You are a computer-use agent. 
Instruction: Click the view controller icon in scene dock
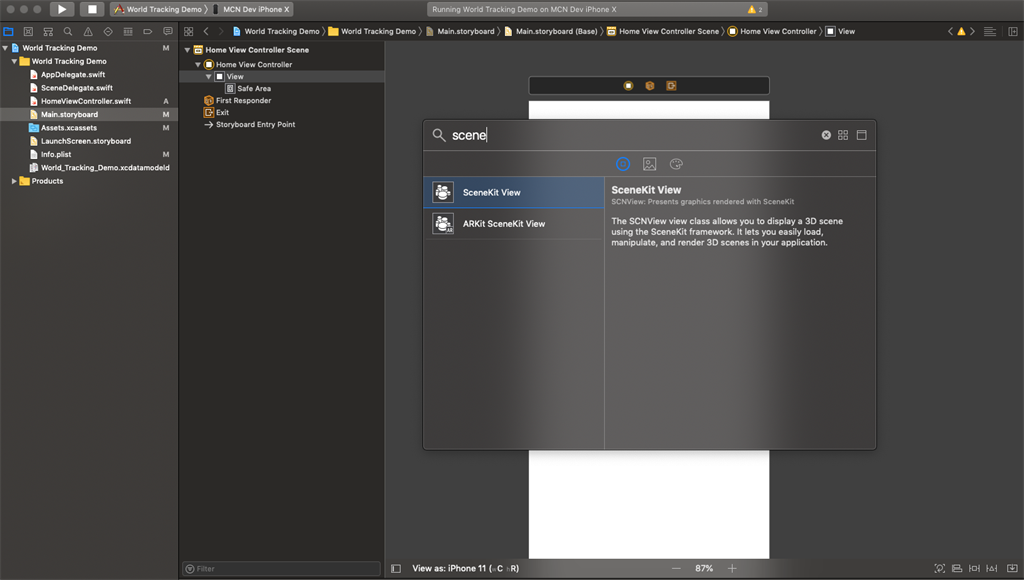[x=628, y=86]
